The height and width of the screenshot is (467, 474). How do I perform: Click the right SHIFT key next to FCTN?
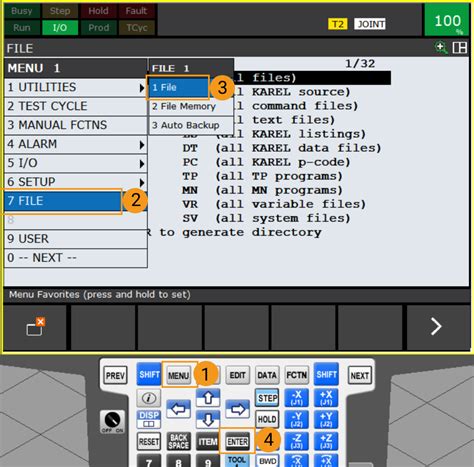pyautogui.click(x=326, y=374)
